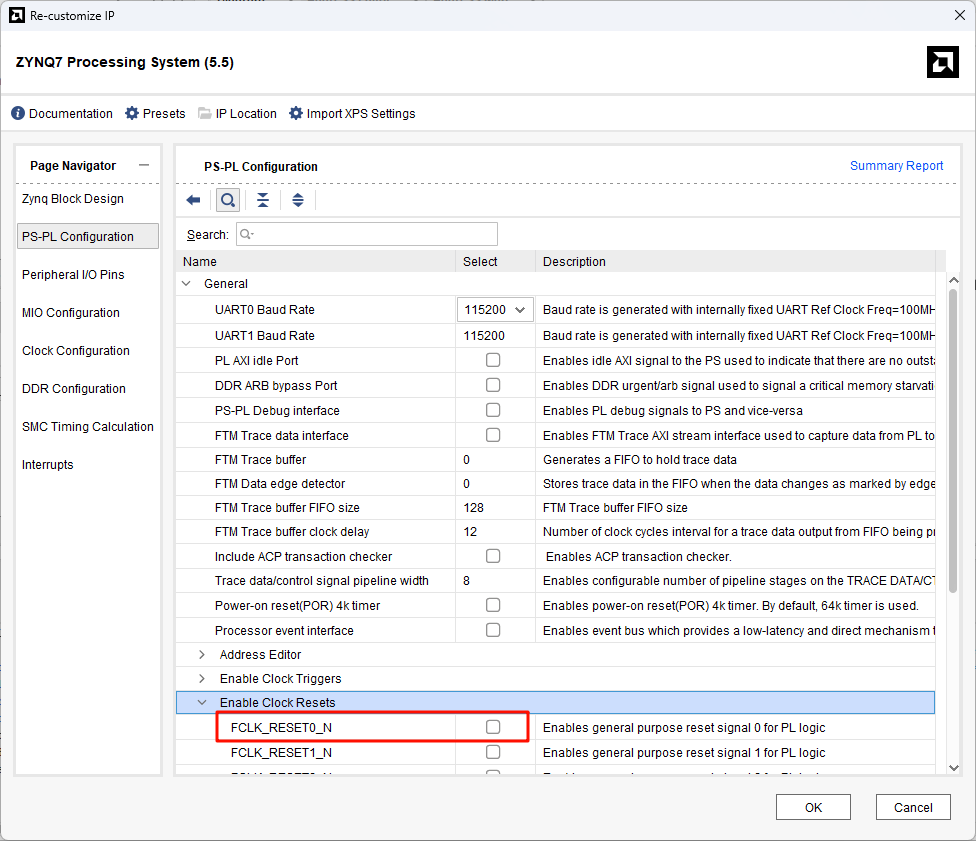Click the Select column header
Image resolution: width=976 pixels, height=841 pixels.
point(495,261)
